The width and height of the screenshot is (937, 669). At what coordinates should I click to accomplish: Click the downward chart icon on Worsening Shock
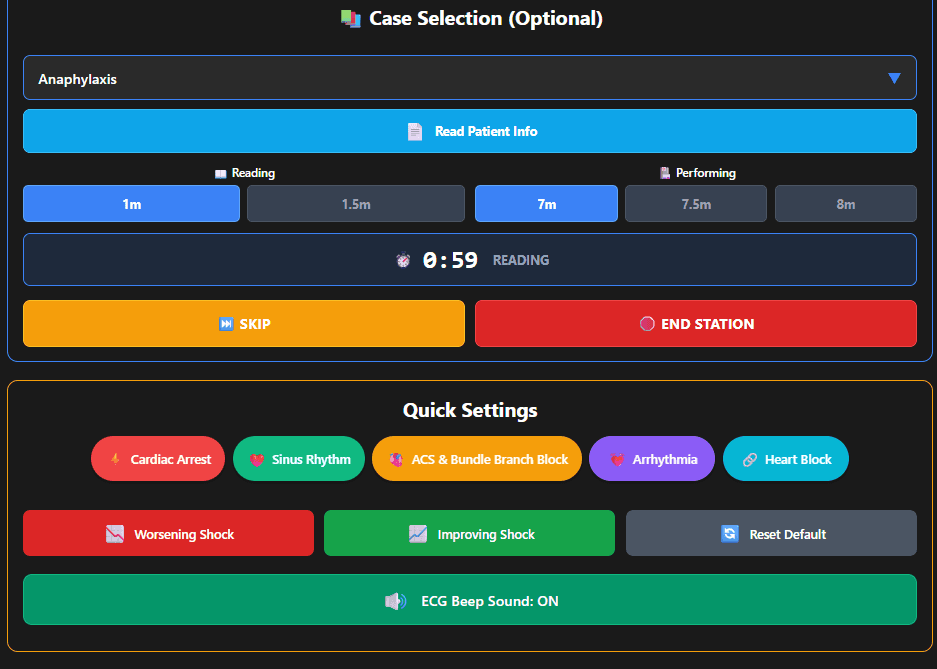tap(113, 533)
